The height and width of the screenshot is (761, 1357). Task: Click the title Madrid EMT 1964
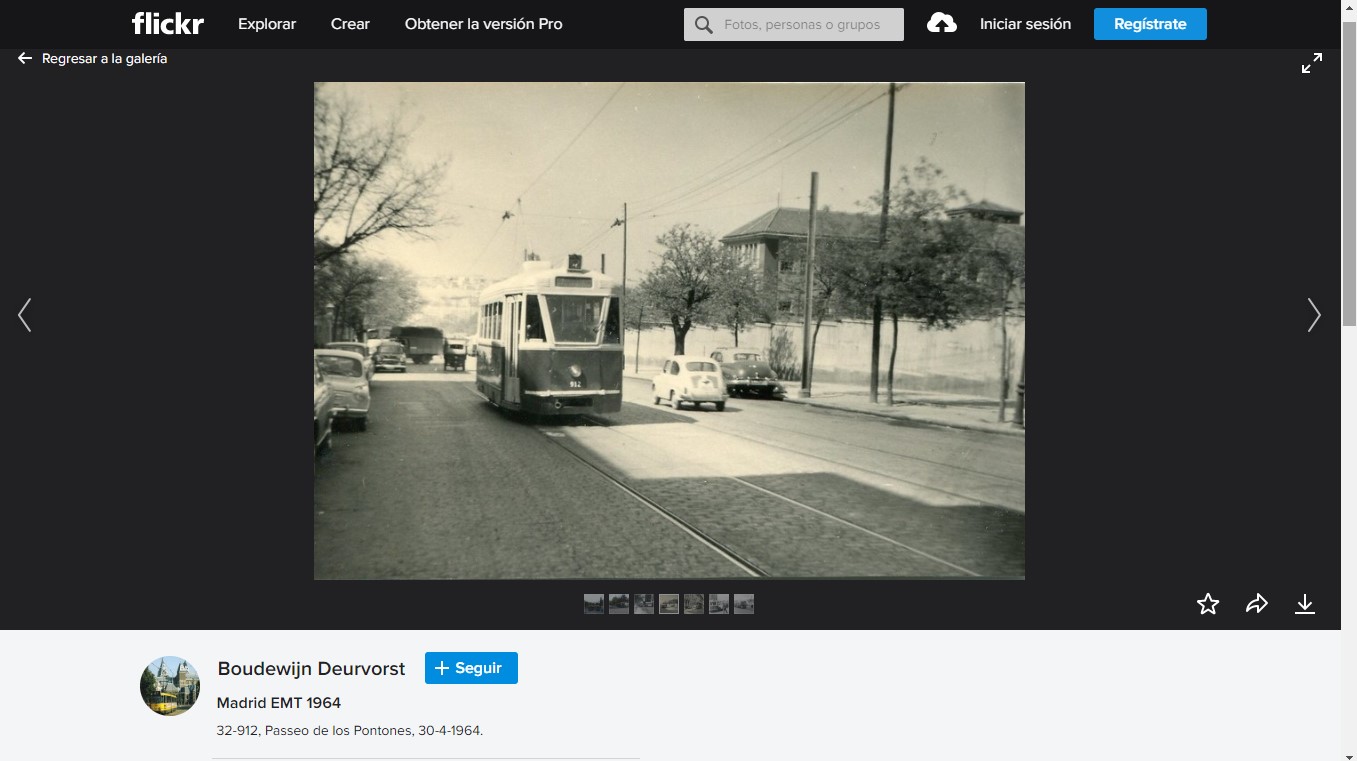coord(279,703)
